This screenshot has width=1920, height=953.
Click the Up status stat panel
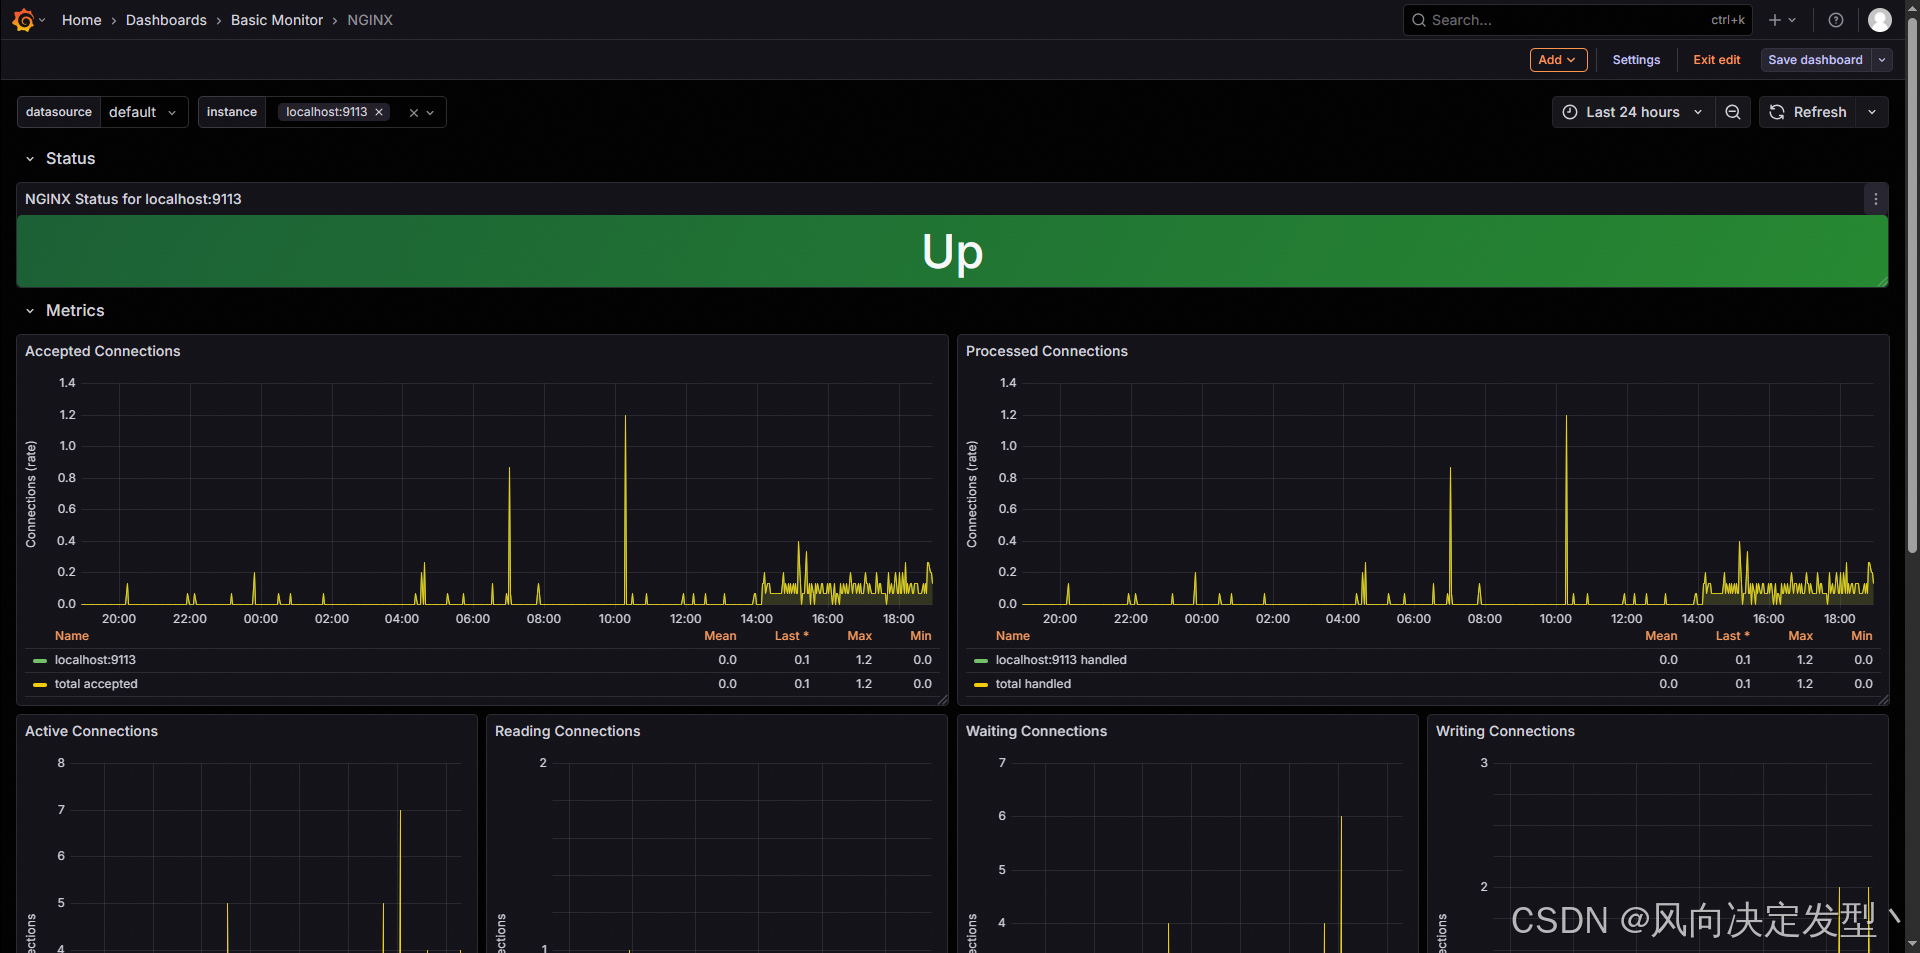point(952,251)
